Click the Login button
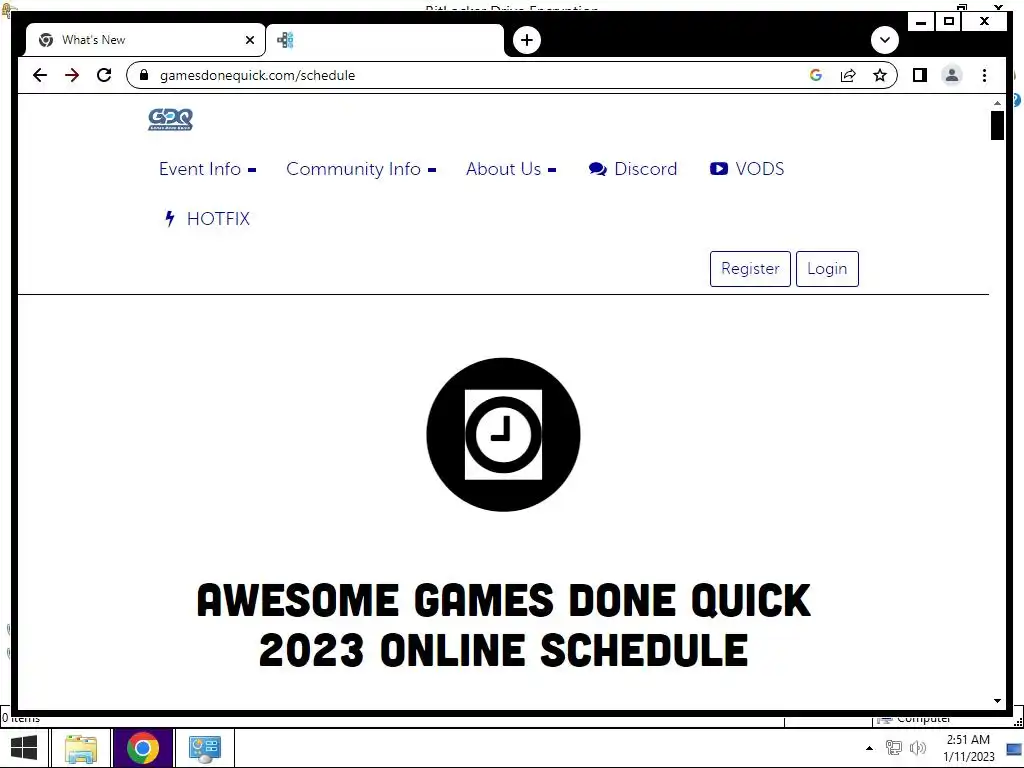Image resolution: width=1024 pixels, height=768 pixels. pyautogui.click(x=827, y=268)
